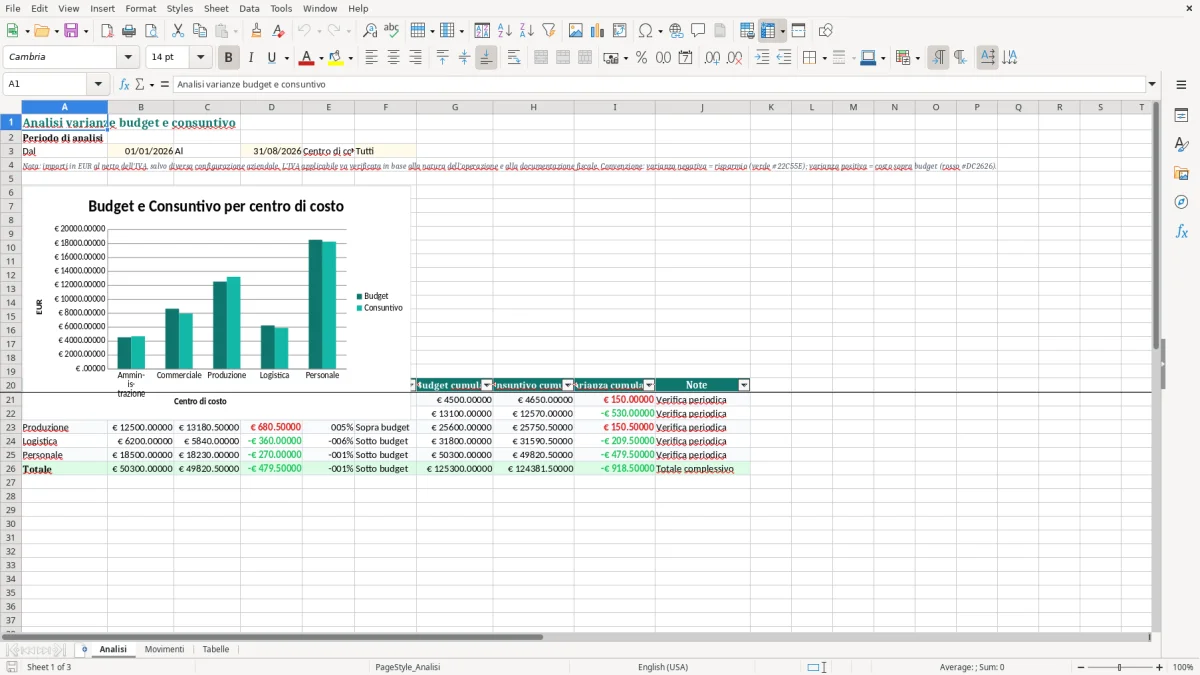The height and width of the screenshot is (675, 1200).
Task: Adjust the zoom slider
Action: click(1119, 667)
